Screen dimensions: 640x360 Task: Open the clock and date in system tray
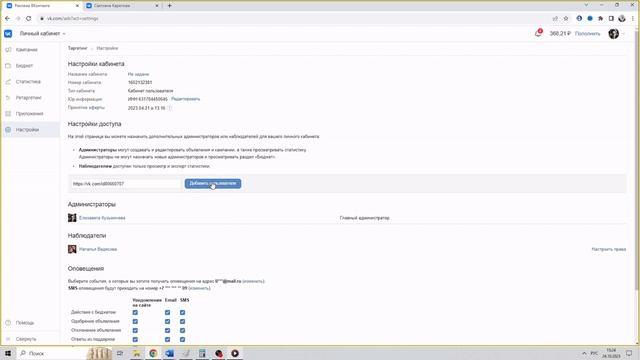pyautogui.click(x=611, y=353)
